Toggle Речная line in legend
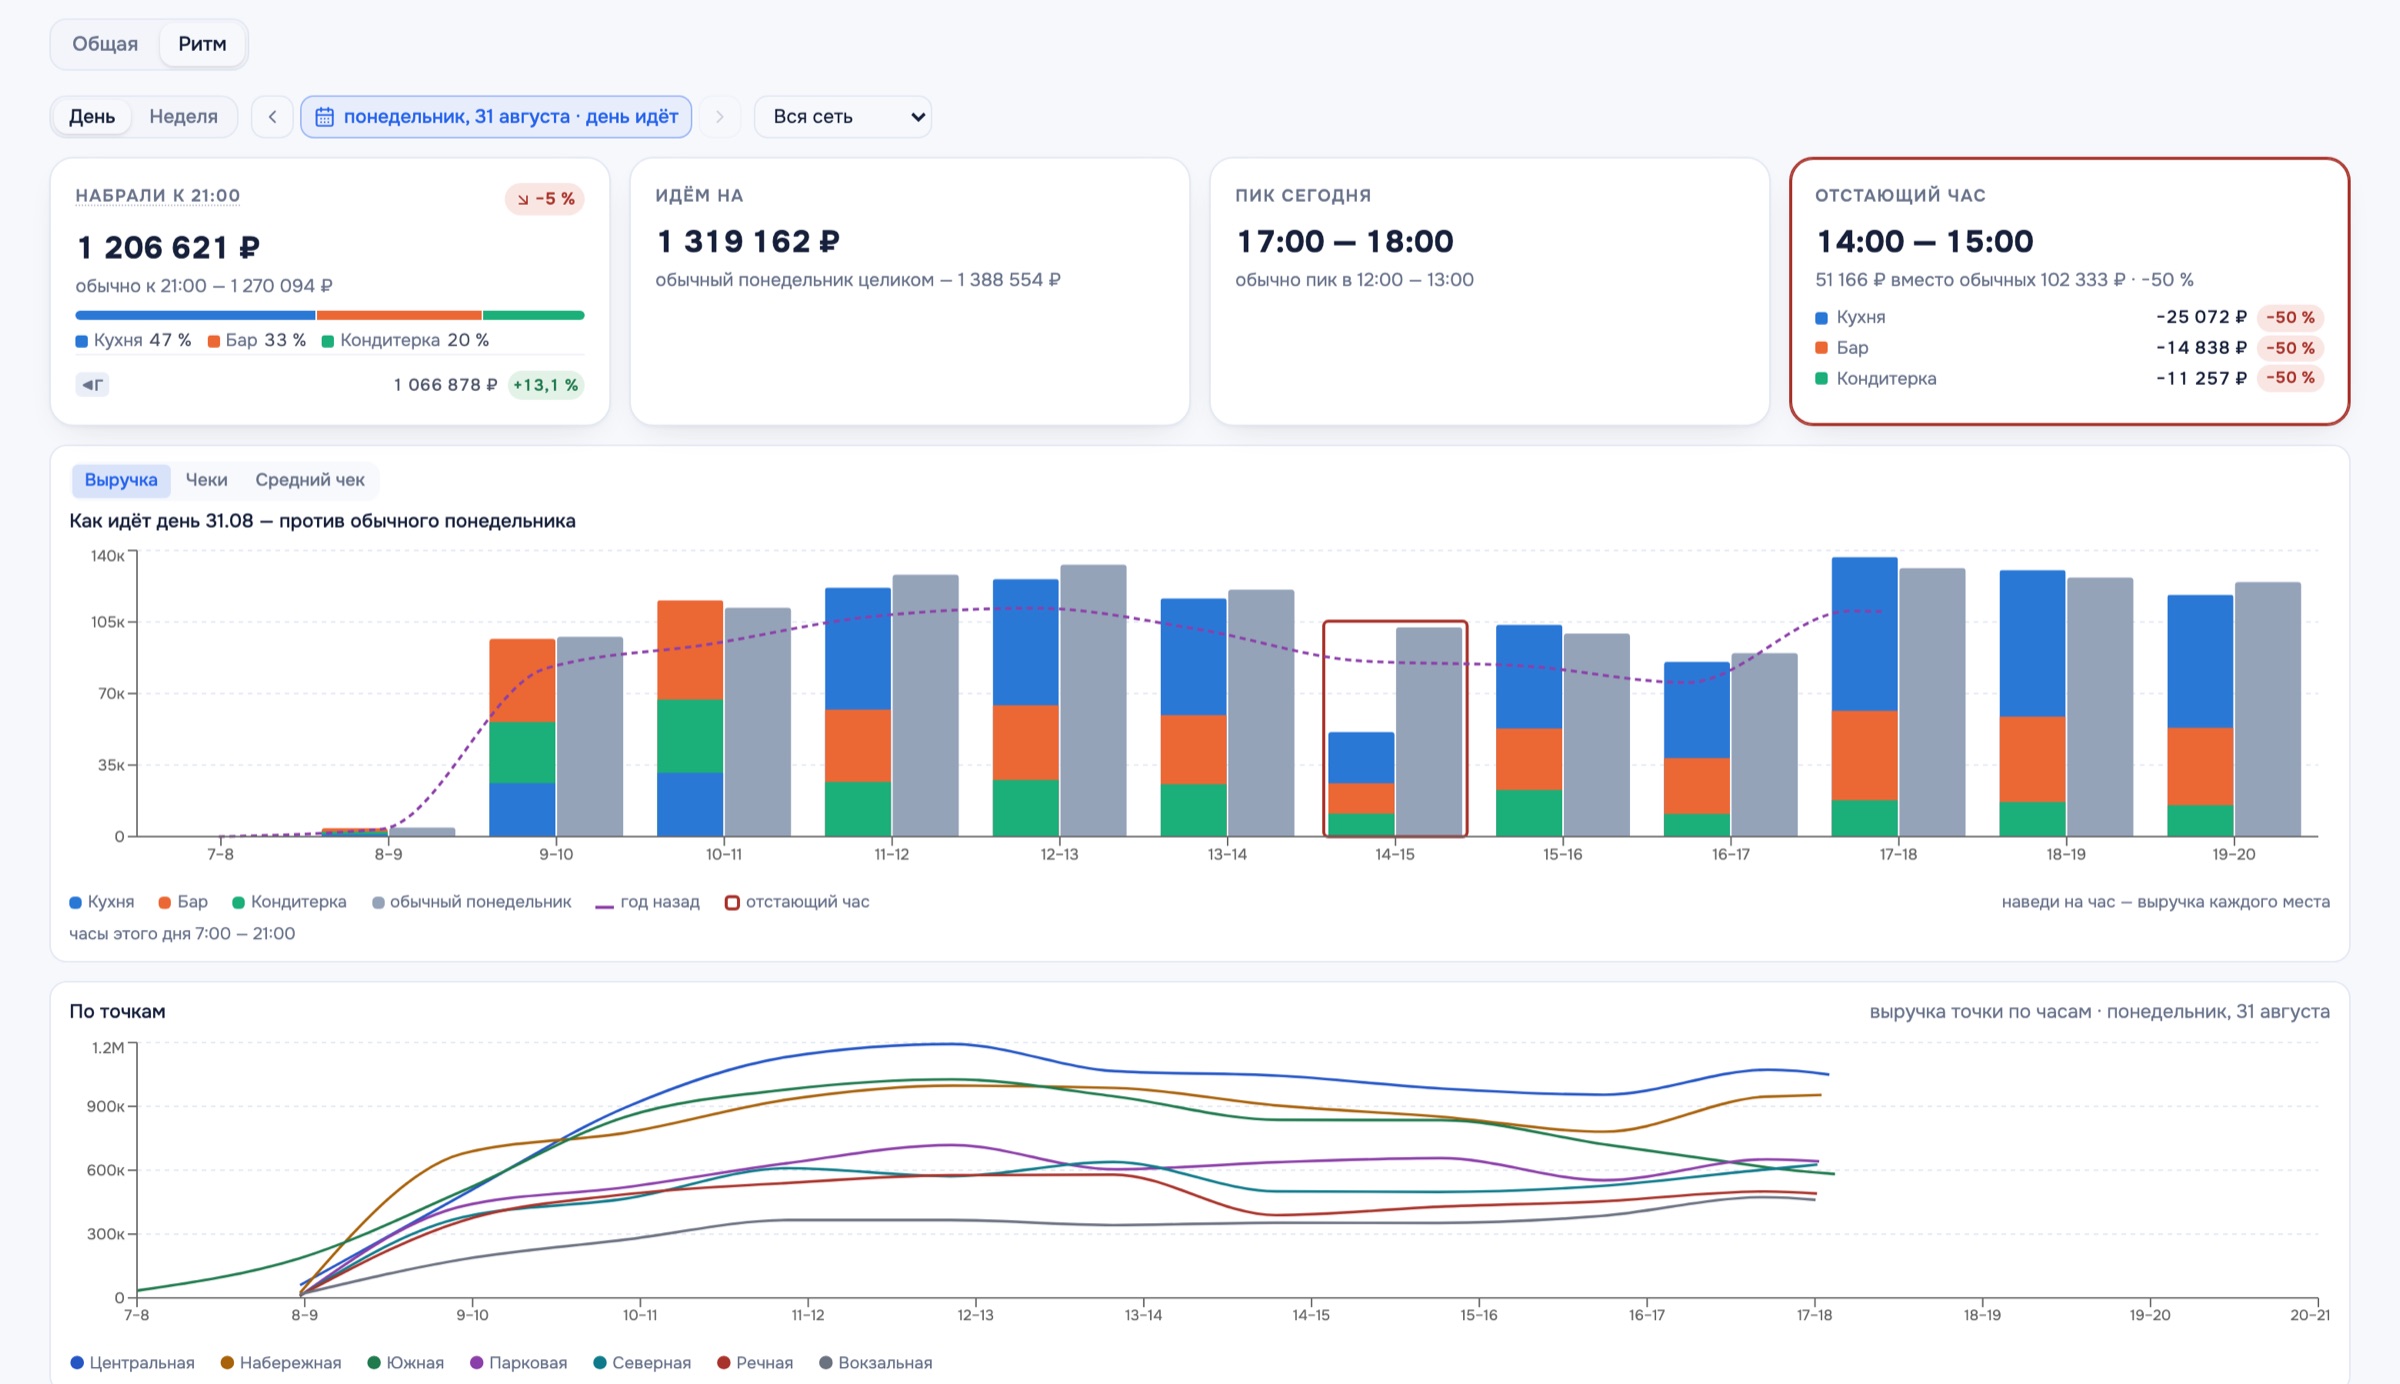This screenshot has width=2400, height=1384. (755, 1363)
